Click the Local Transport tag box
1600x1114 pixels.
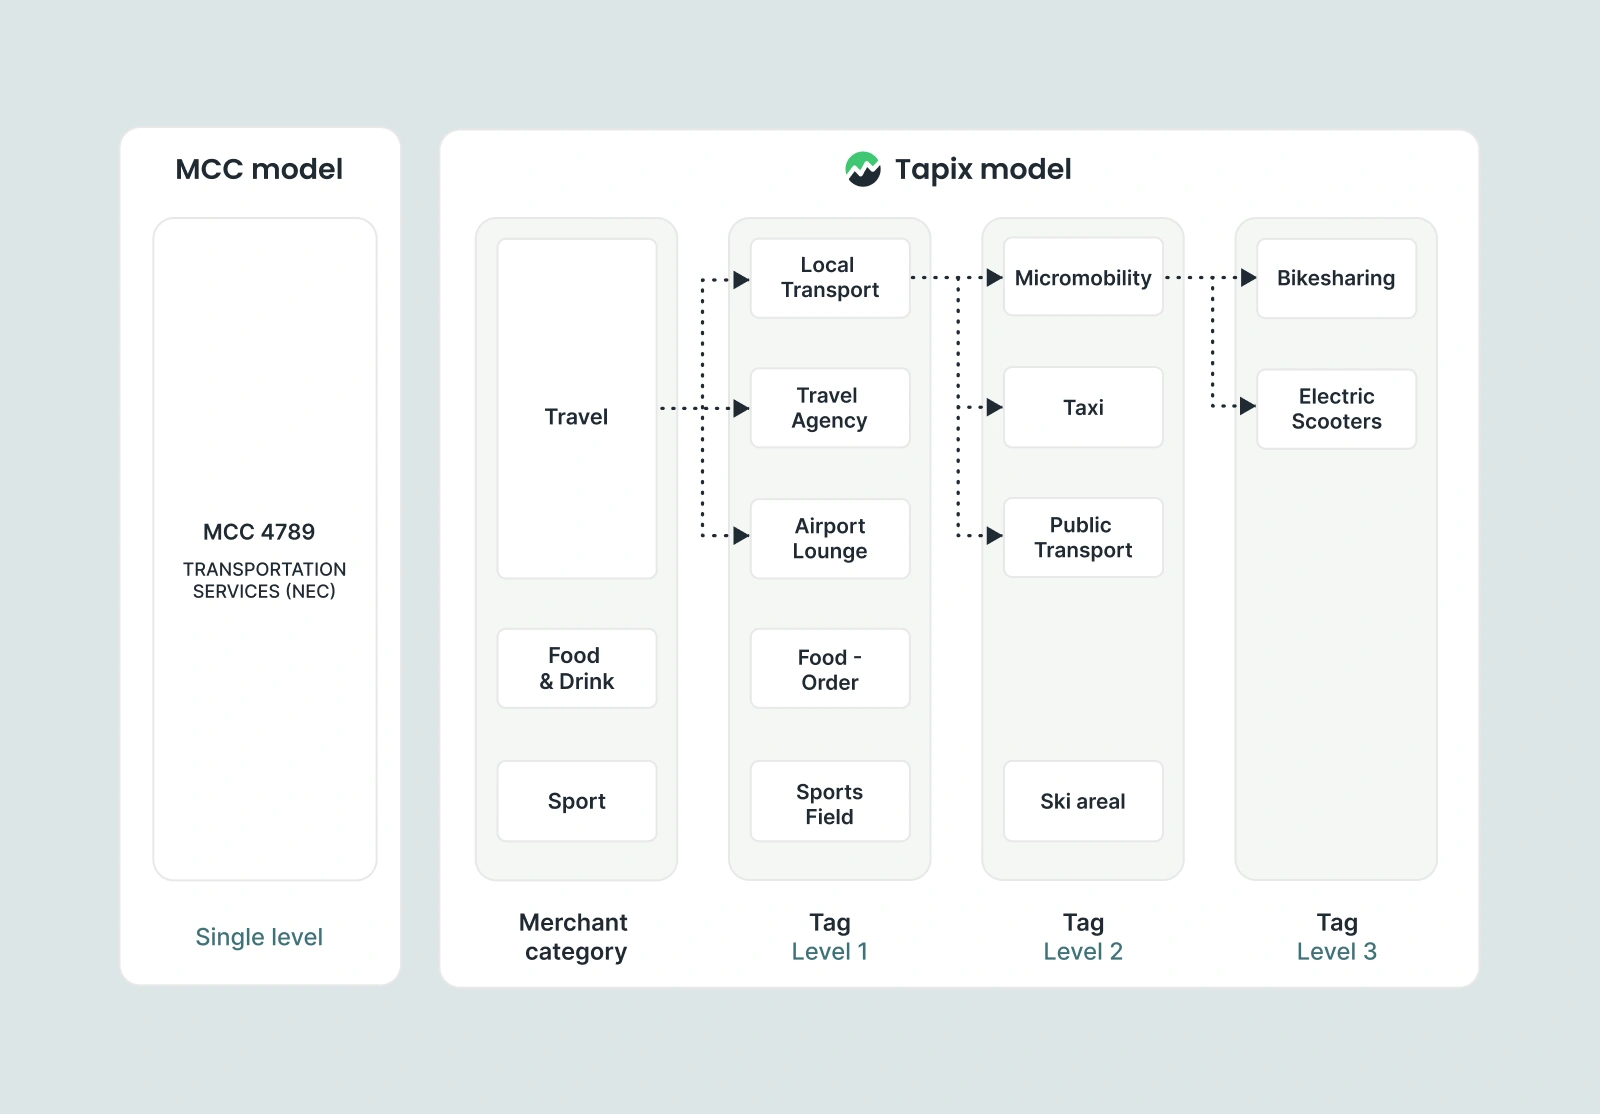click(830, 278)
